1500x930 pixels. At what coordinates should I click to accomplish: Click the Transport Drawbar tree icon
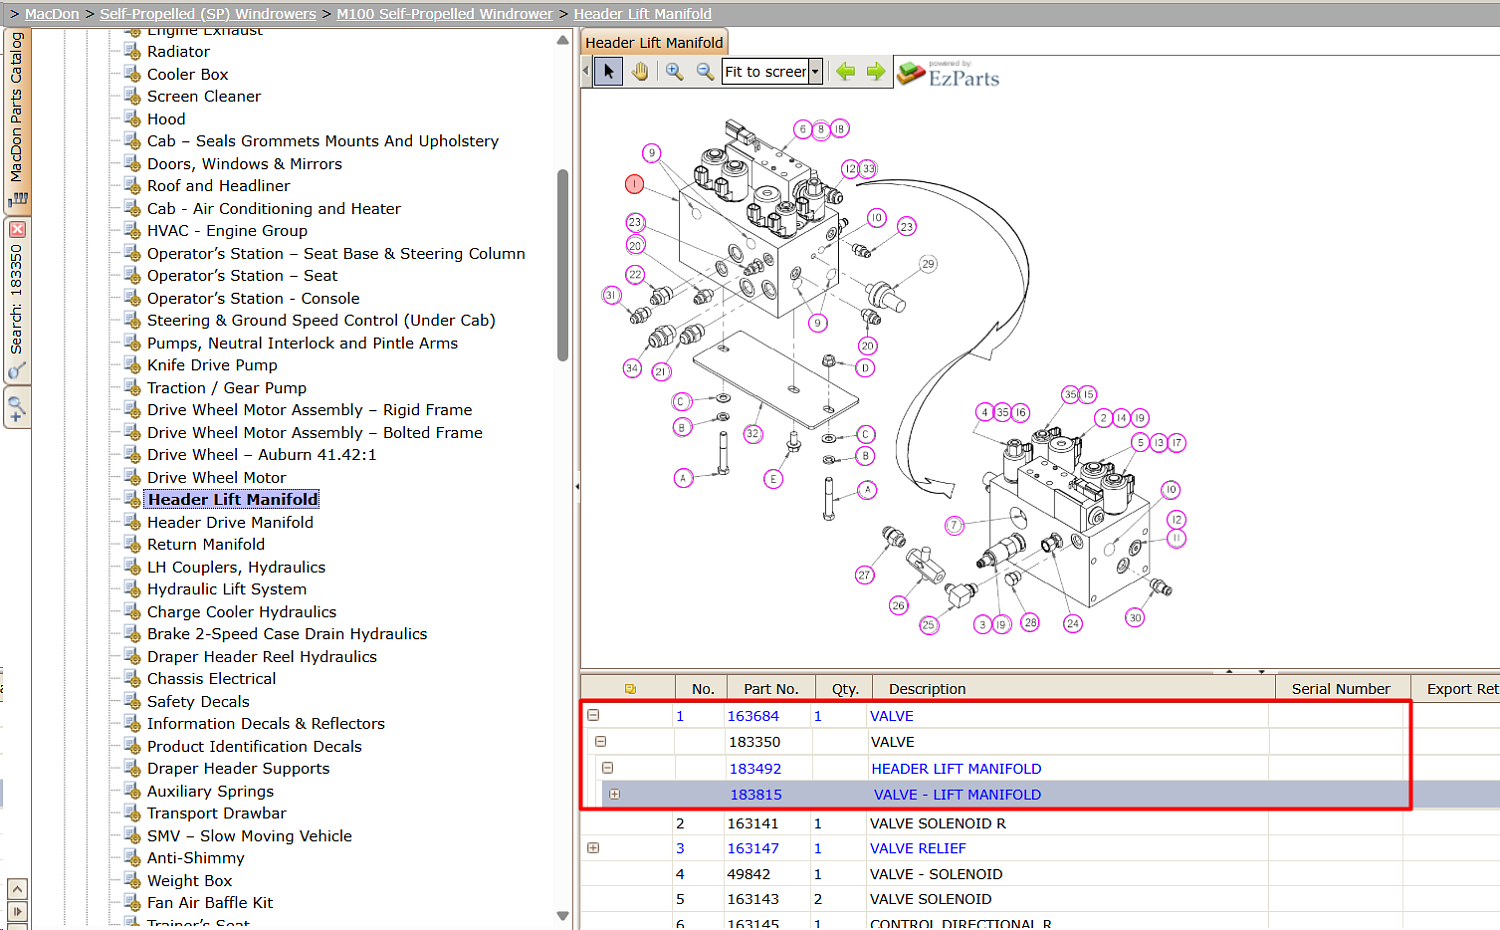132,814
